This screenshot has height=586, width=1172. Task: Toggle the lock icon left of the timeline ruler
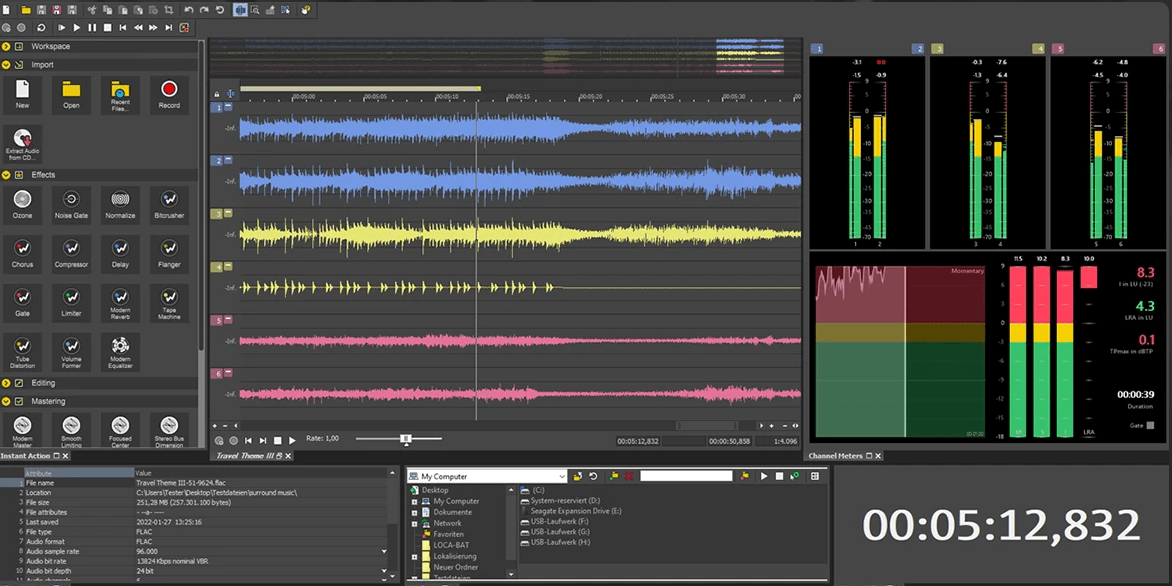(217, 94)
